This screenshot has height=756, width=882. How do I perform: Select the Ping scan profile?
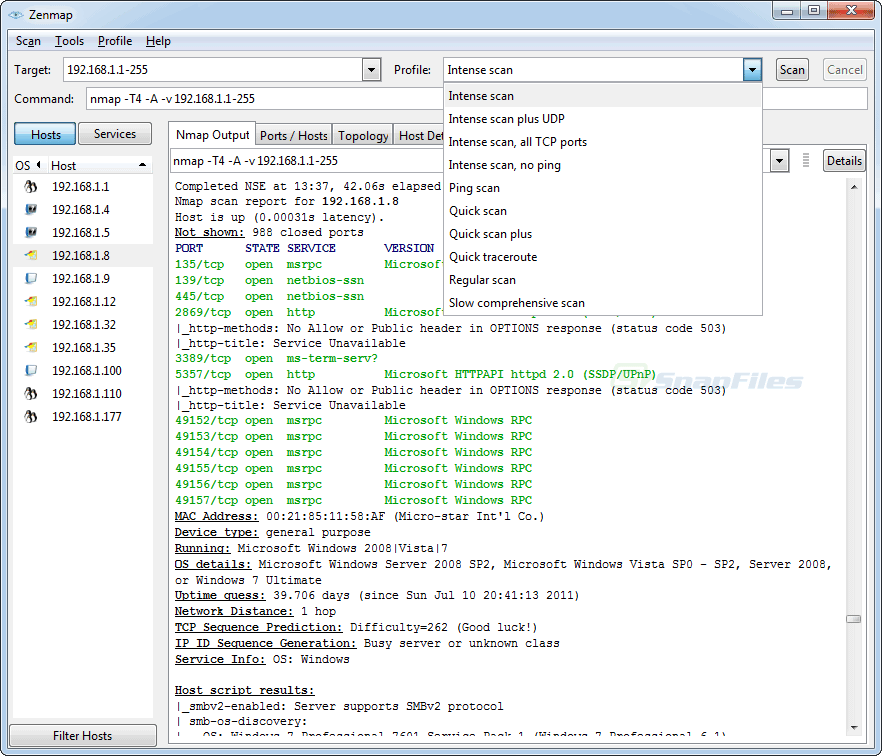(x=602, y=188)
